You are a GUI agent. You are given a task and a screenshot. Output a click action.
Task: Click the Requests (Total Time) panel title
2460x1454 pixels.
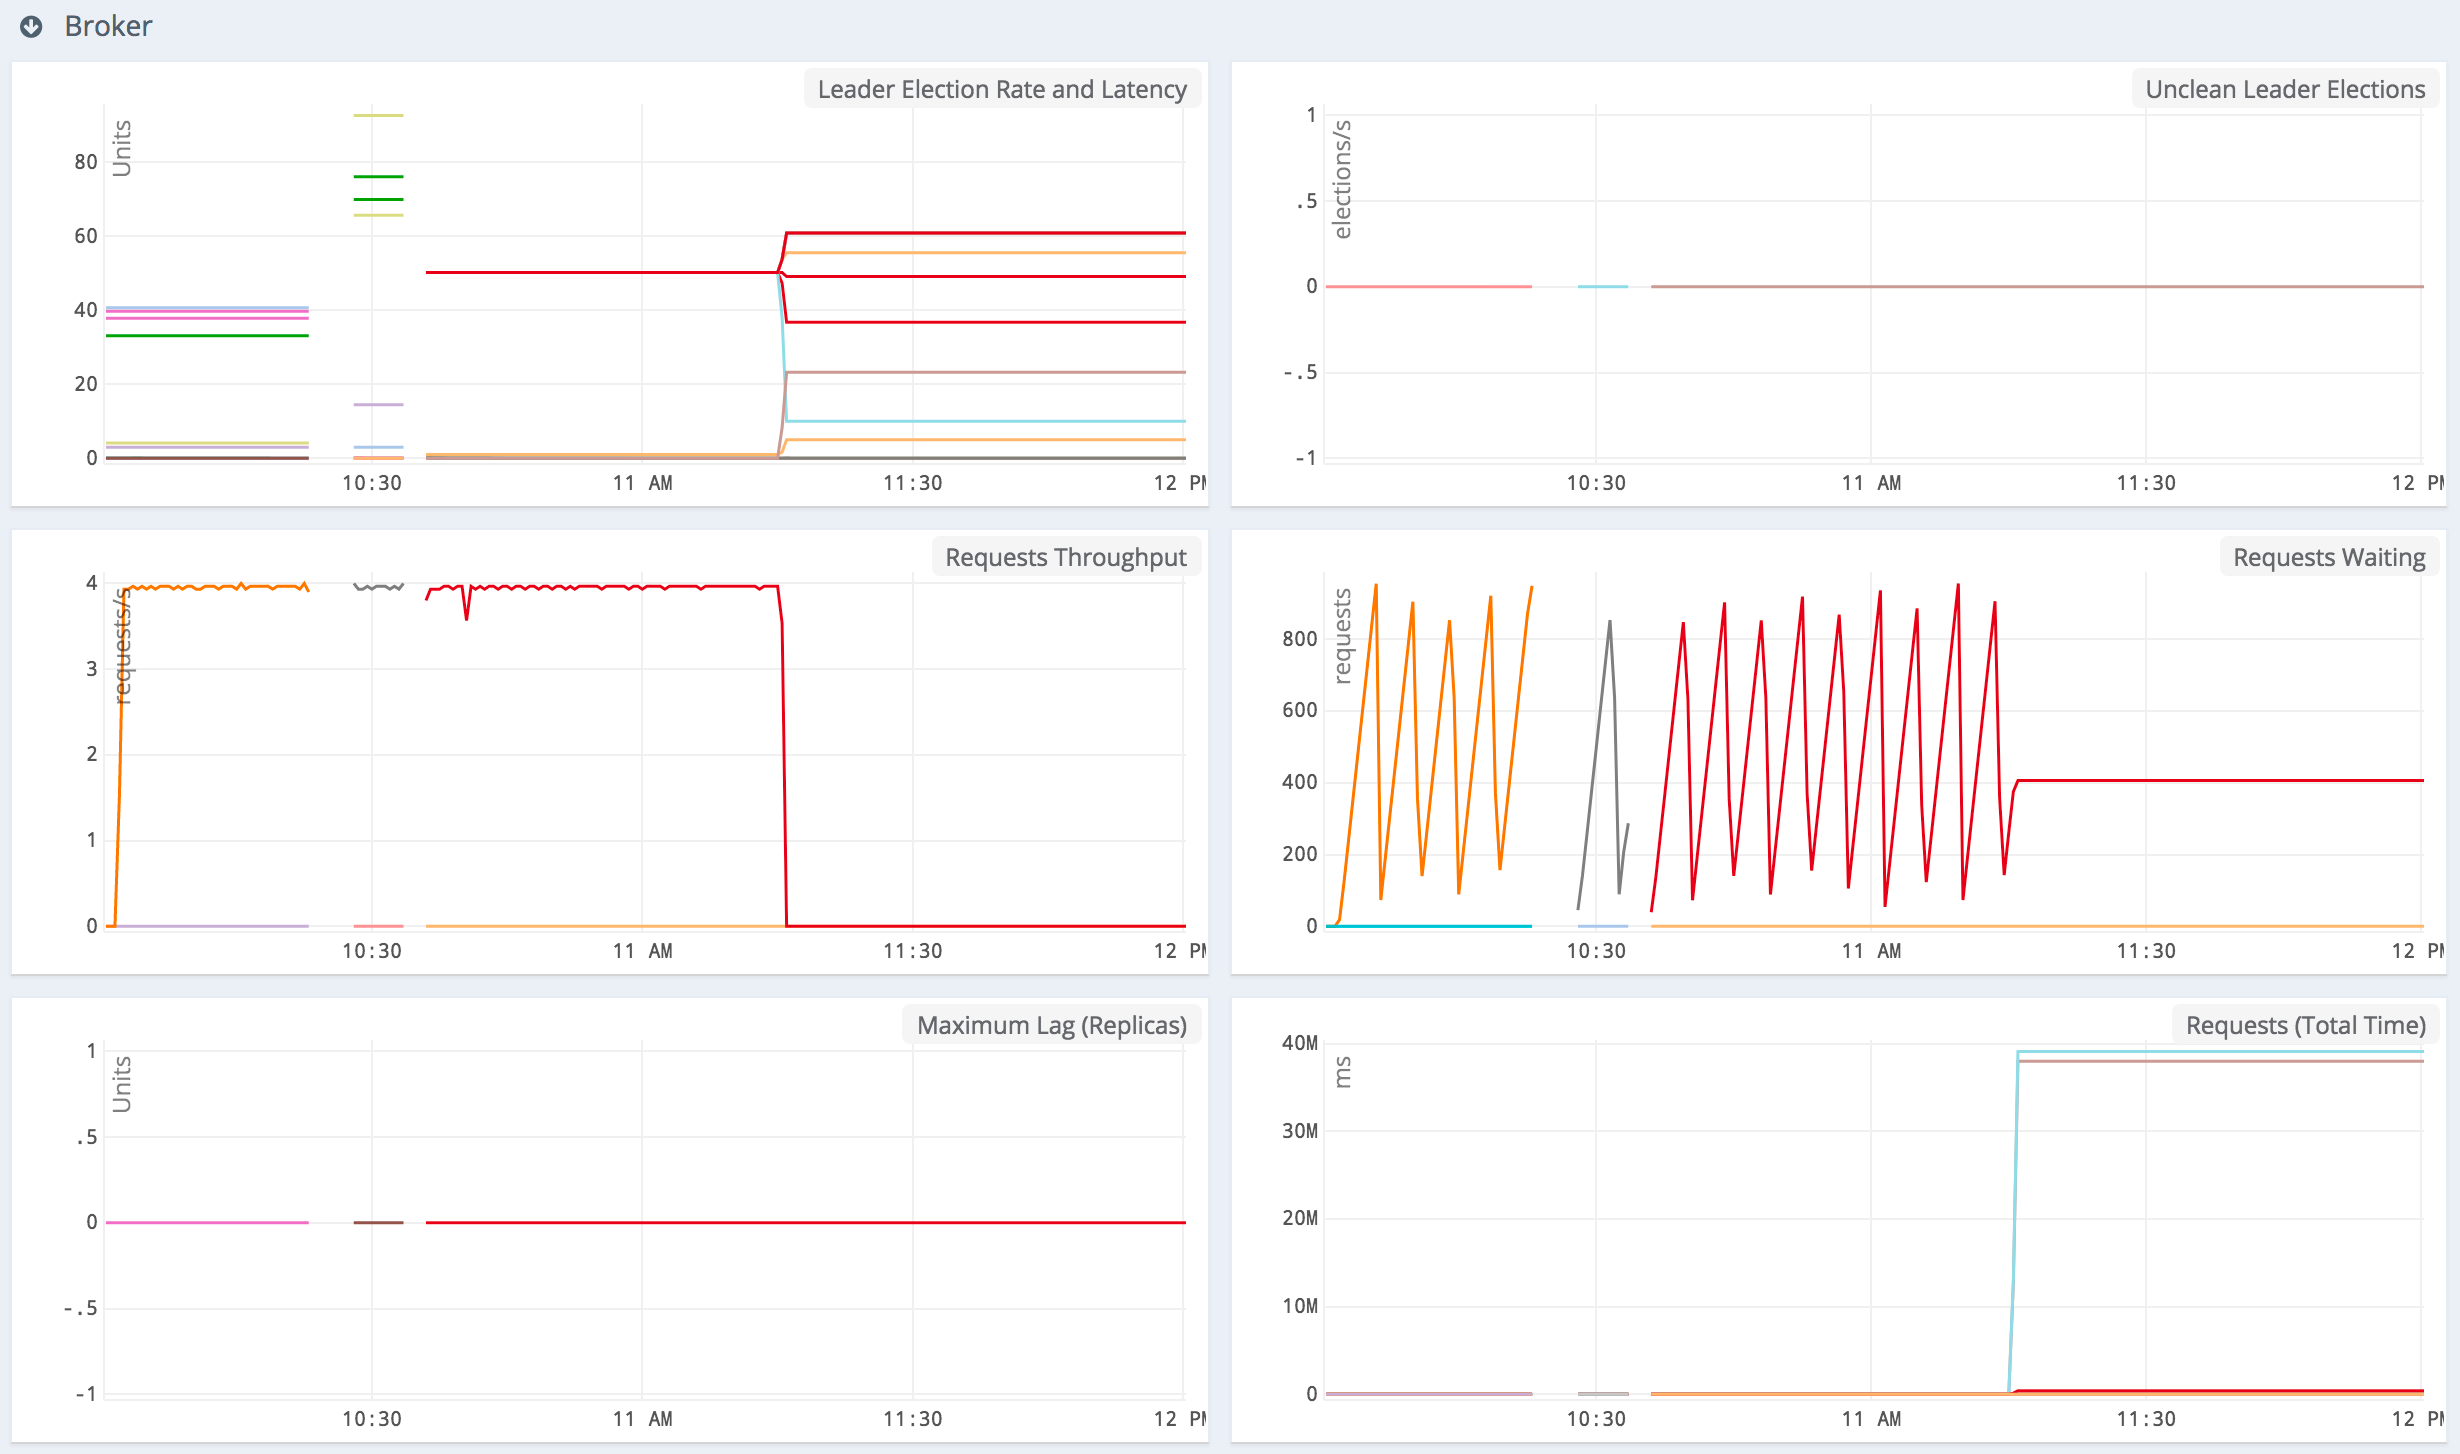pyautogui.click(x=2303, y=1025)
